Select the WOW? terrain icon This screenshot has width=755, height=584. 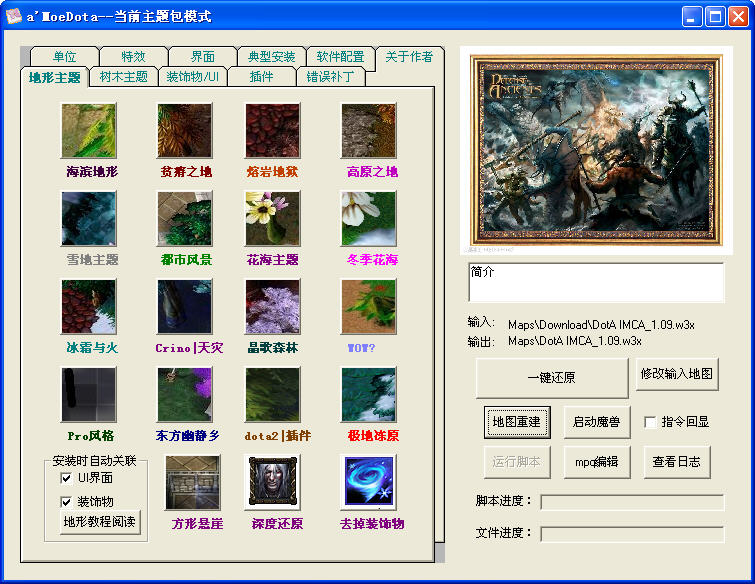point(369,307)
